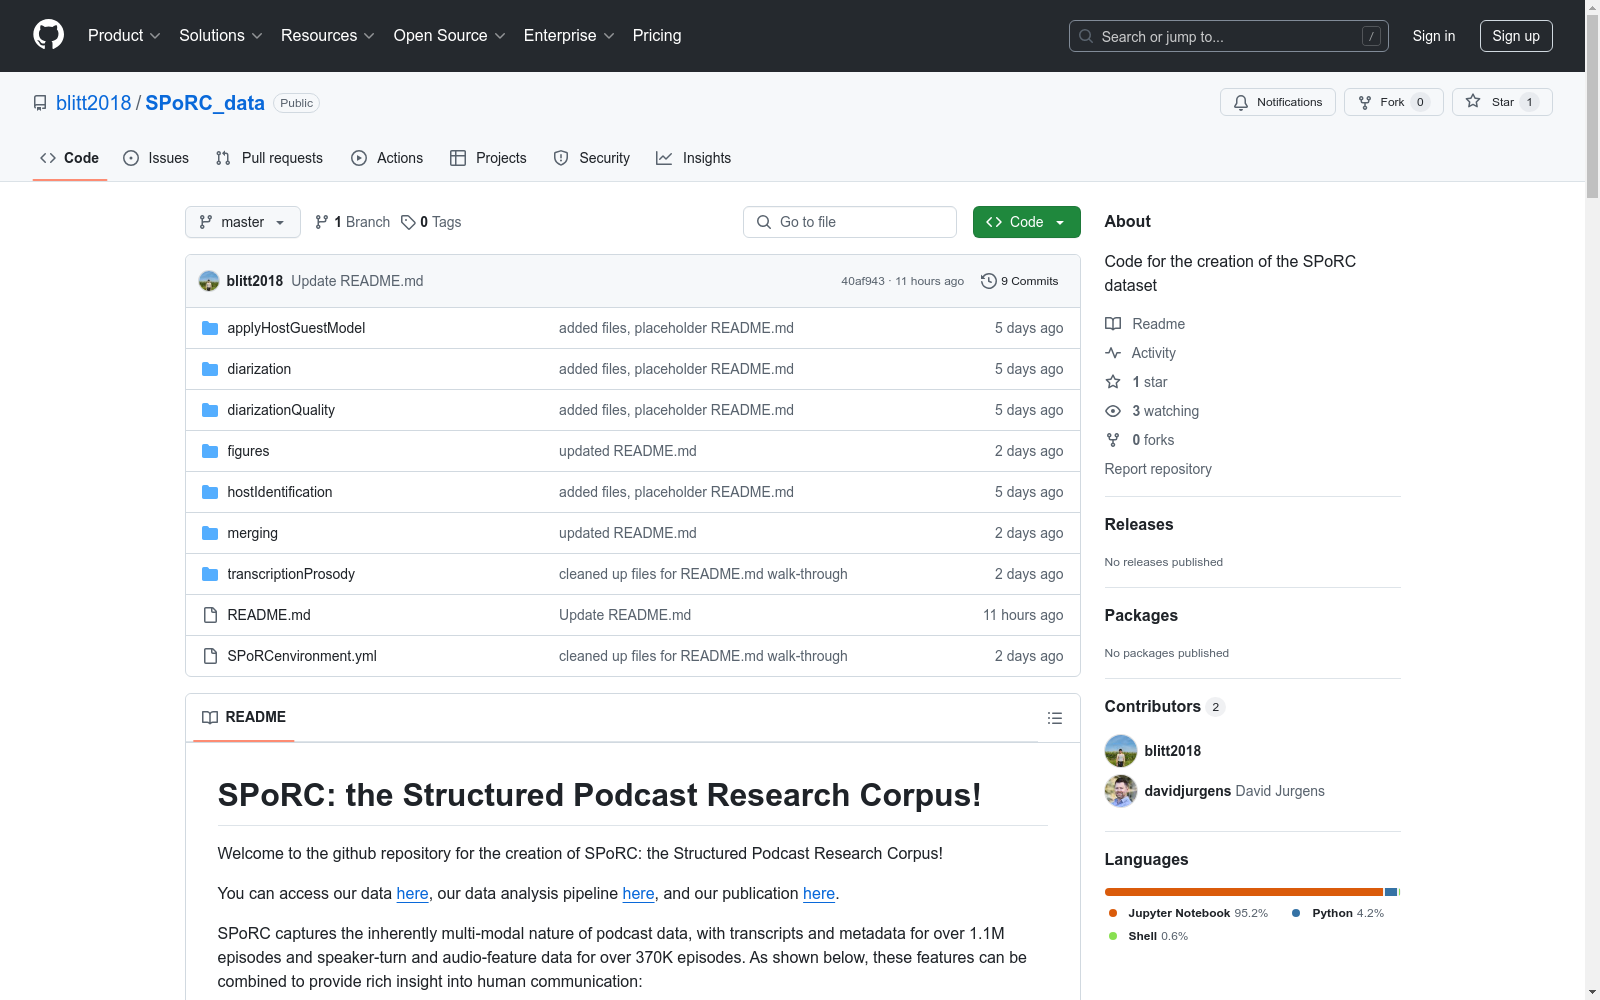Image resolution: width=1600 pixels, height=1000 pixels.
Task: Expand the Resources menu
Action: (328, 35)
